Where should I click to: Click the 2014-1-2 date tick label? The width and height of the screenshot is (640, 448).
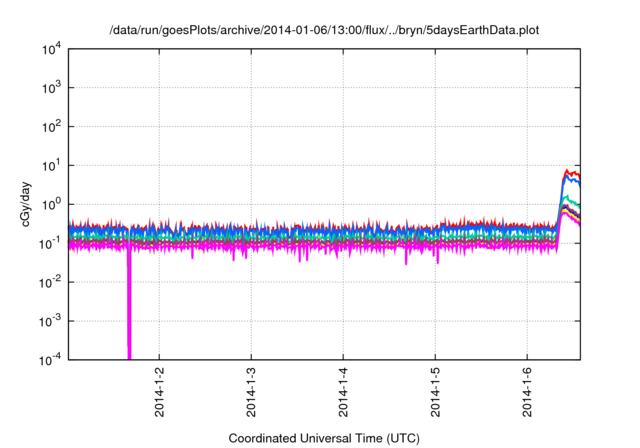[159, 392]
